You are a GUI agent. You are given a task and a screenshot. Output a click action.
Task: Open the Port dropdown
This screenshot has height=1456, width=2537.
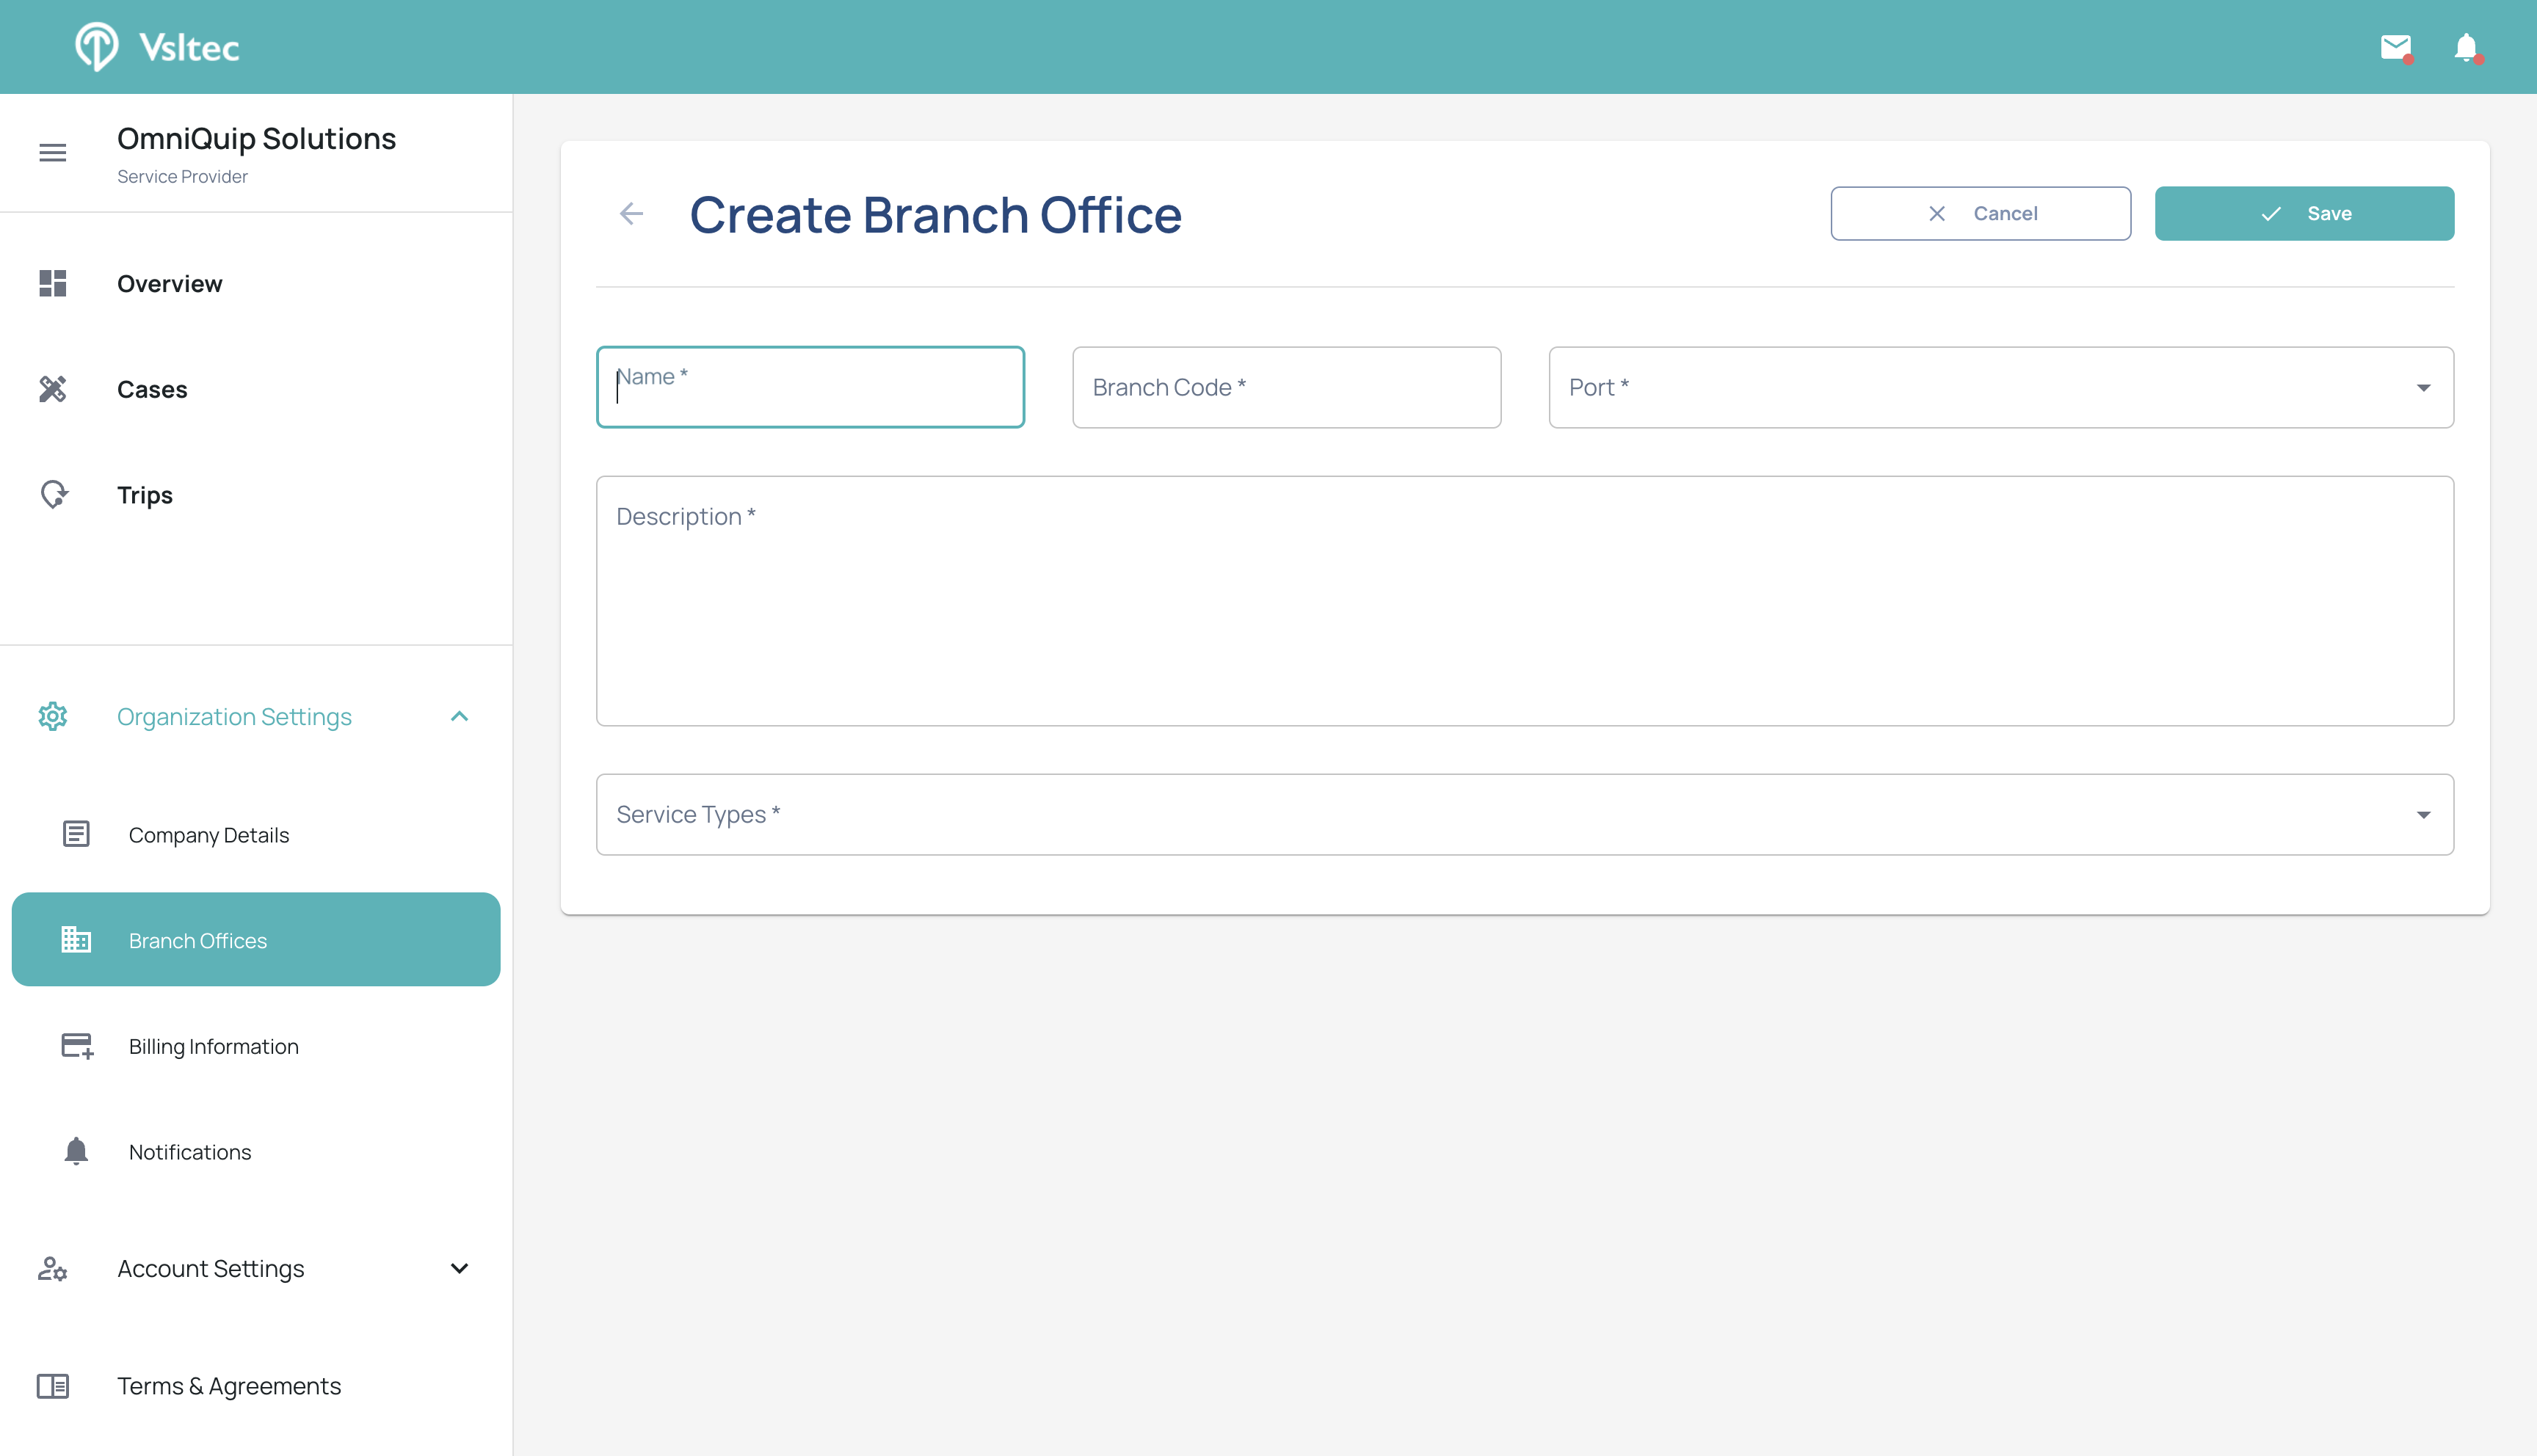[x=2001, y=387]
